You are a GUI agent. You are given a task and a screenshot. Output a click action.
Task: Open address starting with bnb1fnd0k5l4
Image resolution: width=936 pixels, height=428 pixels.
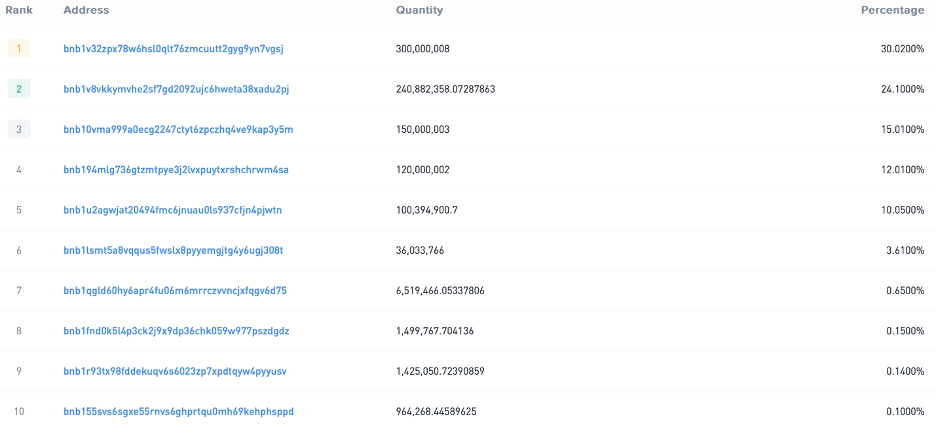point(176,331)
